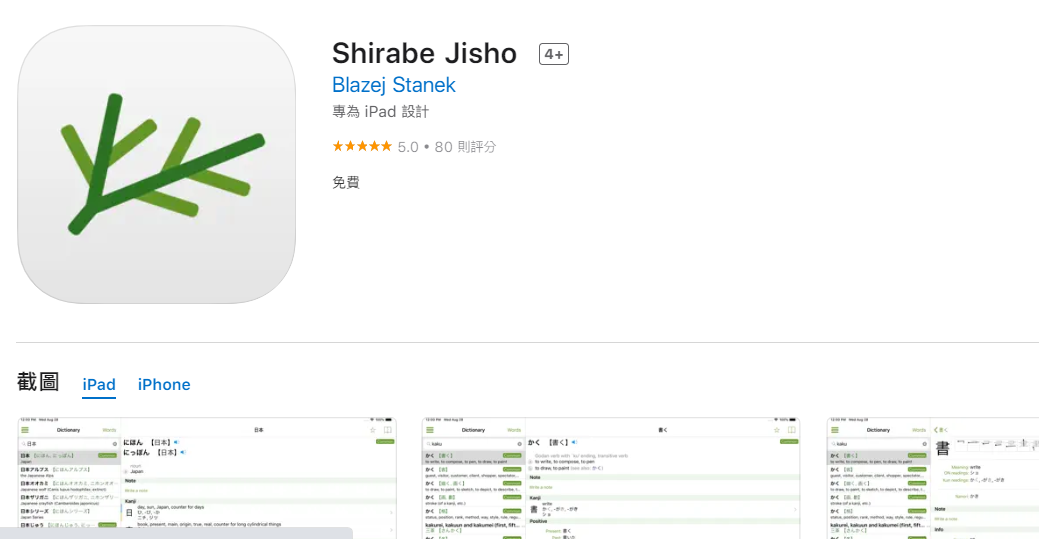Click the Shirabe Jisho app title
This screenshot has width=1039, height=539.
[424, 53]
